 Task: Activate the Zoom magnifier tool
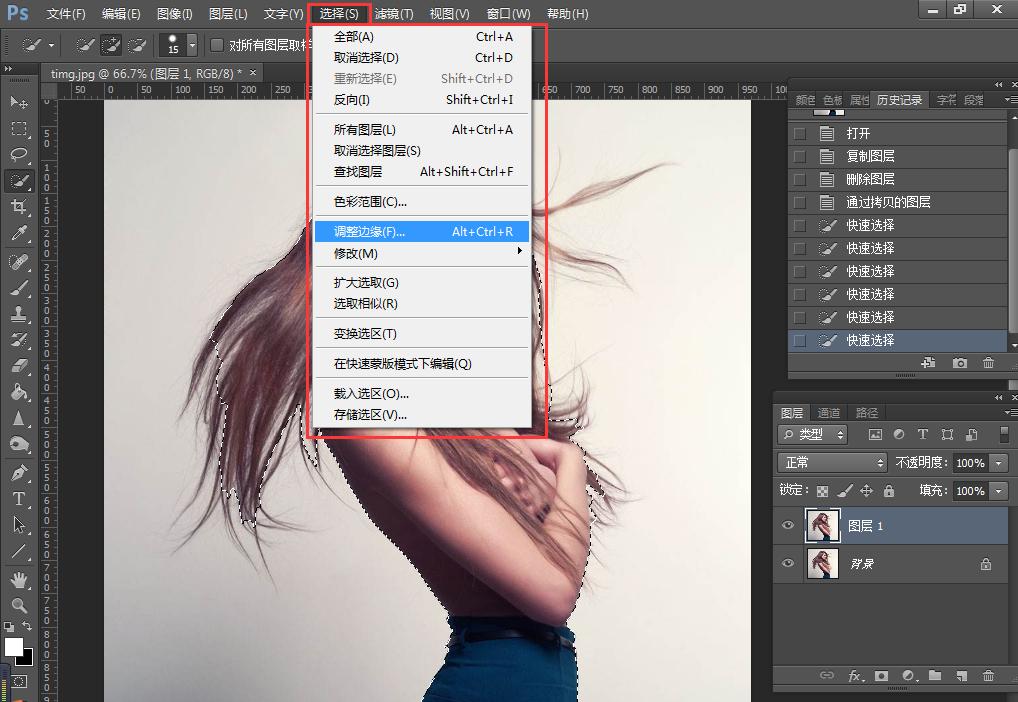[19, 605]
